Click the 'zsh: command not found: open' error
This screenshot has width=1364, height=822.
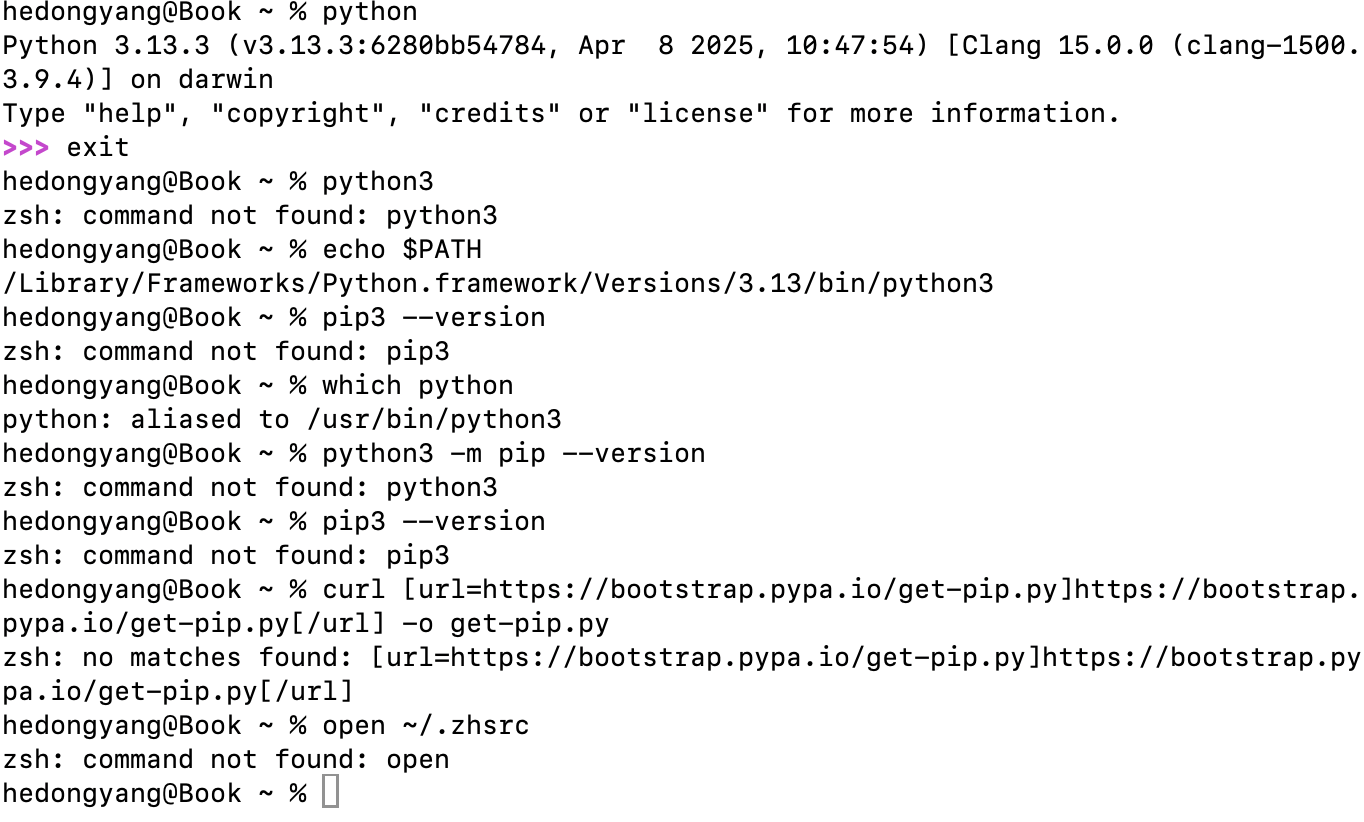tap(226, 759)
